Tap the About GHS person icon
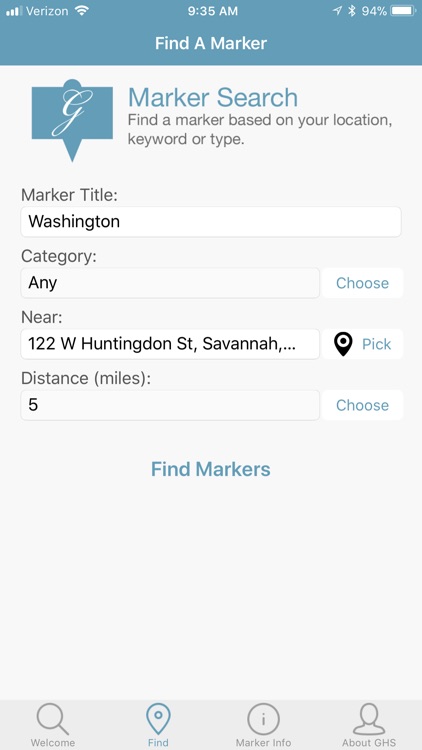 369,719
